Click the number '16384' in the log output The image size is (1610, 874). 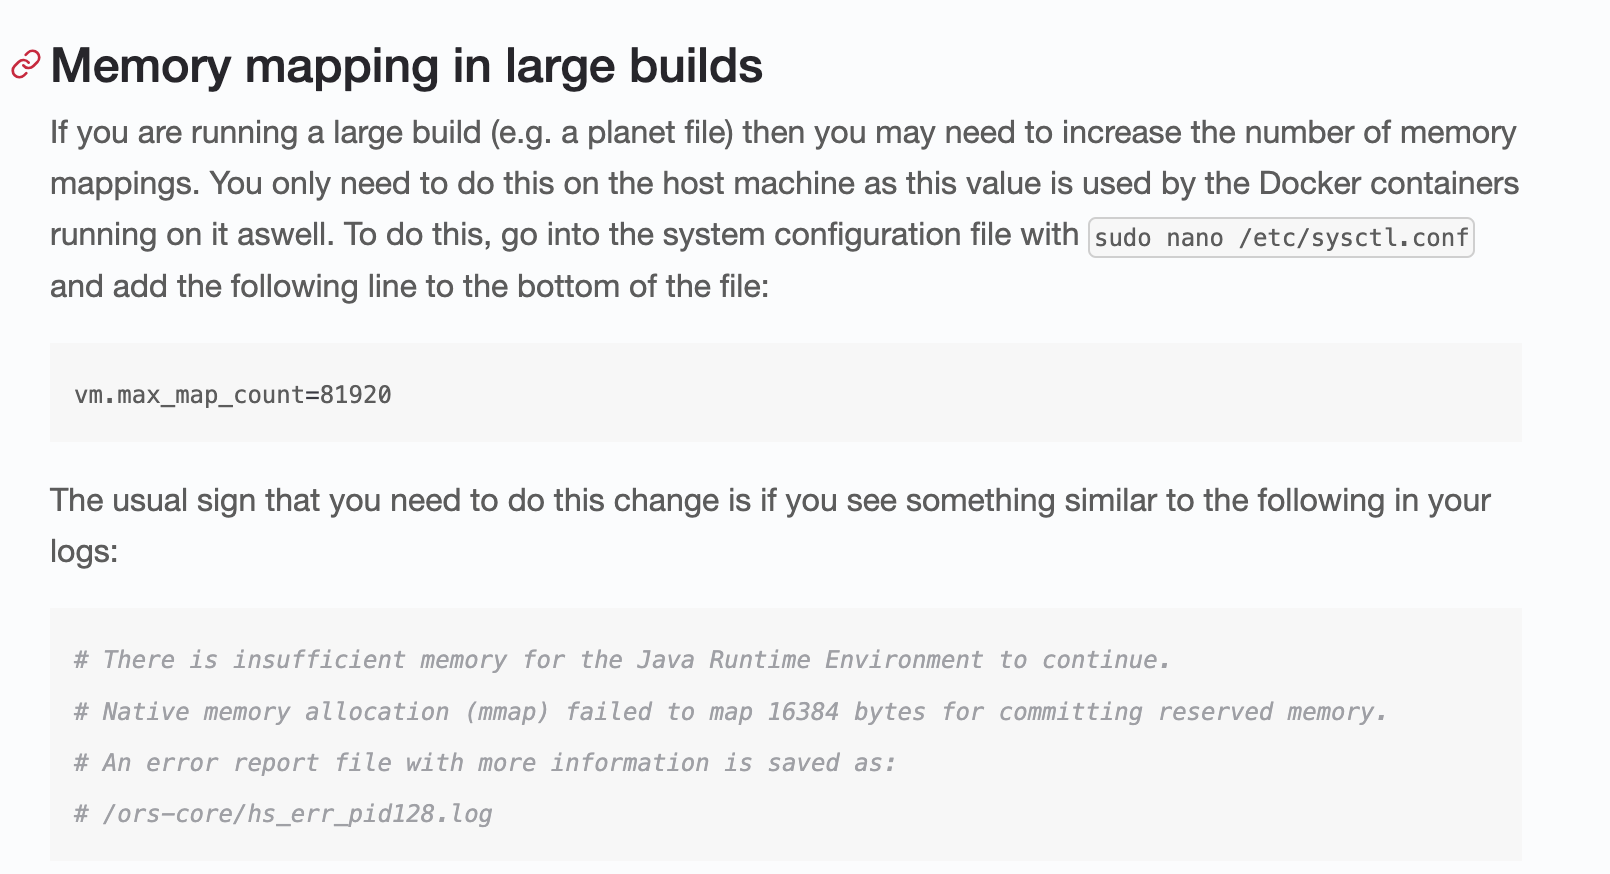point(803,712)
